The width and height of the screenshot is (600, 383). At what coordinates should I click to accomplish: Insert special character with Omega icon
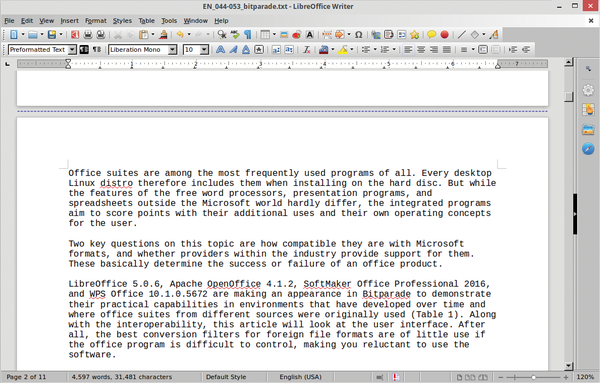(359, 35)
